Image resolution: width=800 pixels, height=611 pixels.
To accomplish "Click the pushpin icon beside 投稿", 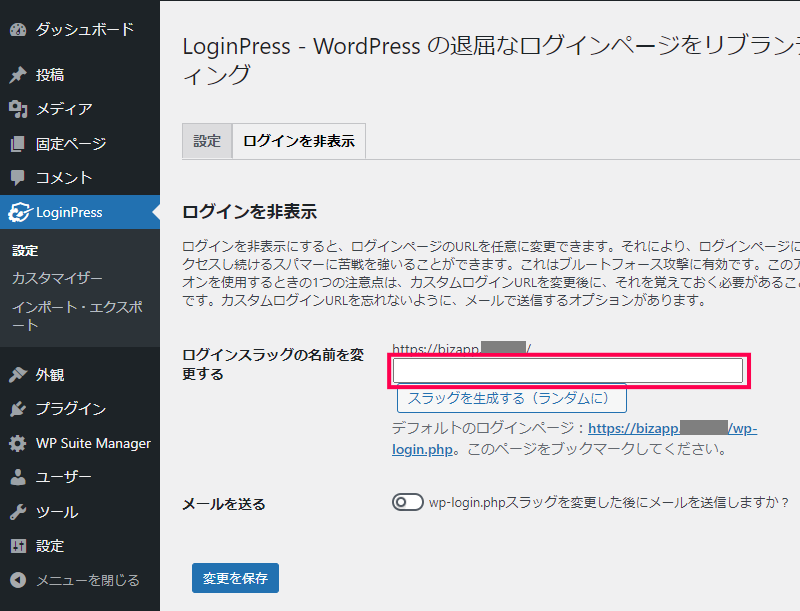I will pos(18,75).
